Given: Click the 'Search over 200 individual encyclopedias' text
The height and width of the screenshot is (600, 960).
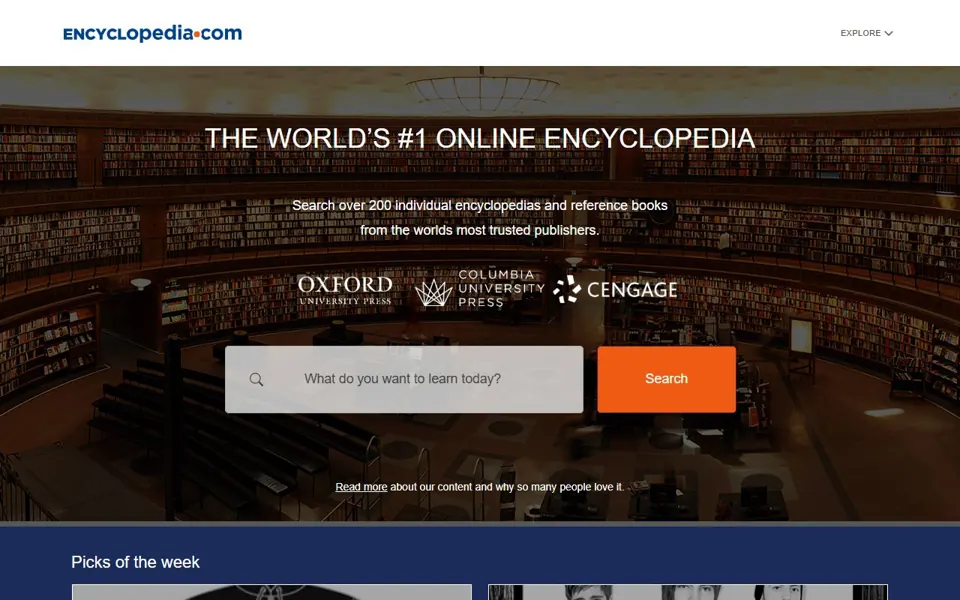Looking at the screenshot, I should 479,206.
